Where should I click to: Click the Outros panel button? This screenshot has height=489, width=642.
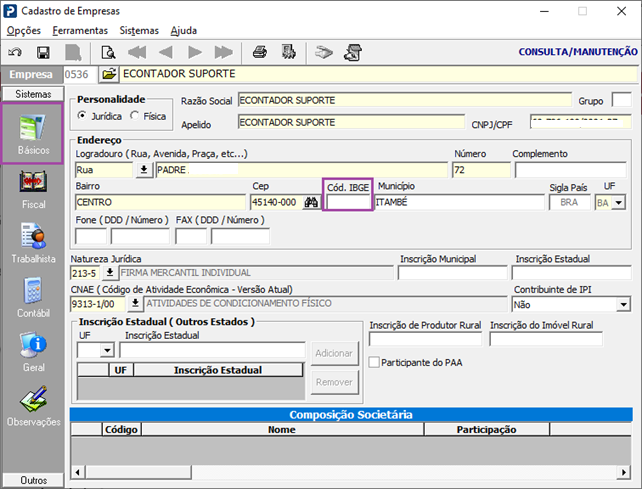[x=33, y=480]
